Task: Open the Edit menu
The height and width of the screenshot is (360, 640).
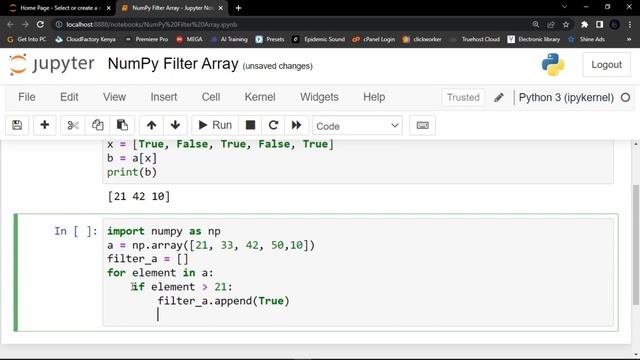Action: 69,97
